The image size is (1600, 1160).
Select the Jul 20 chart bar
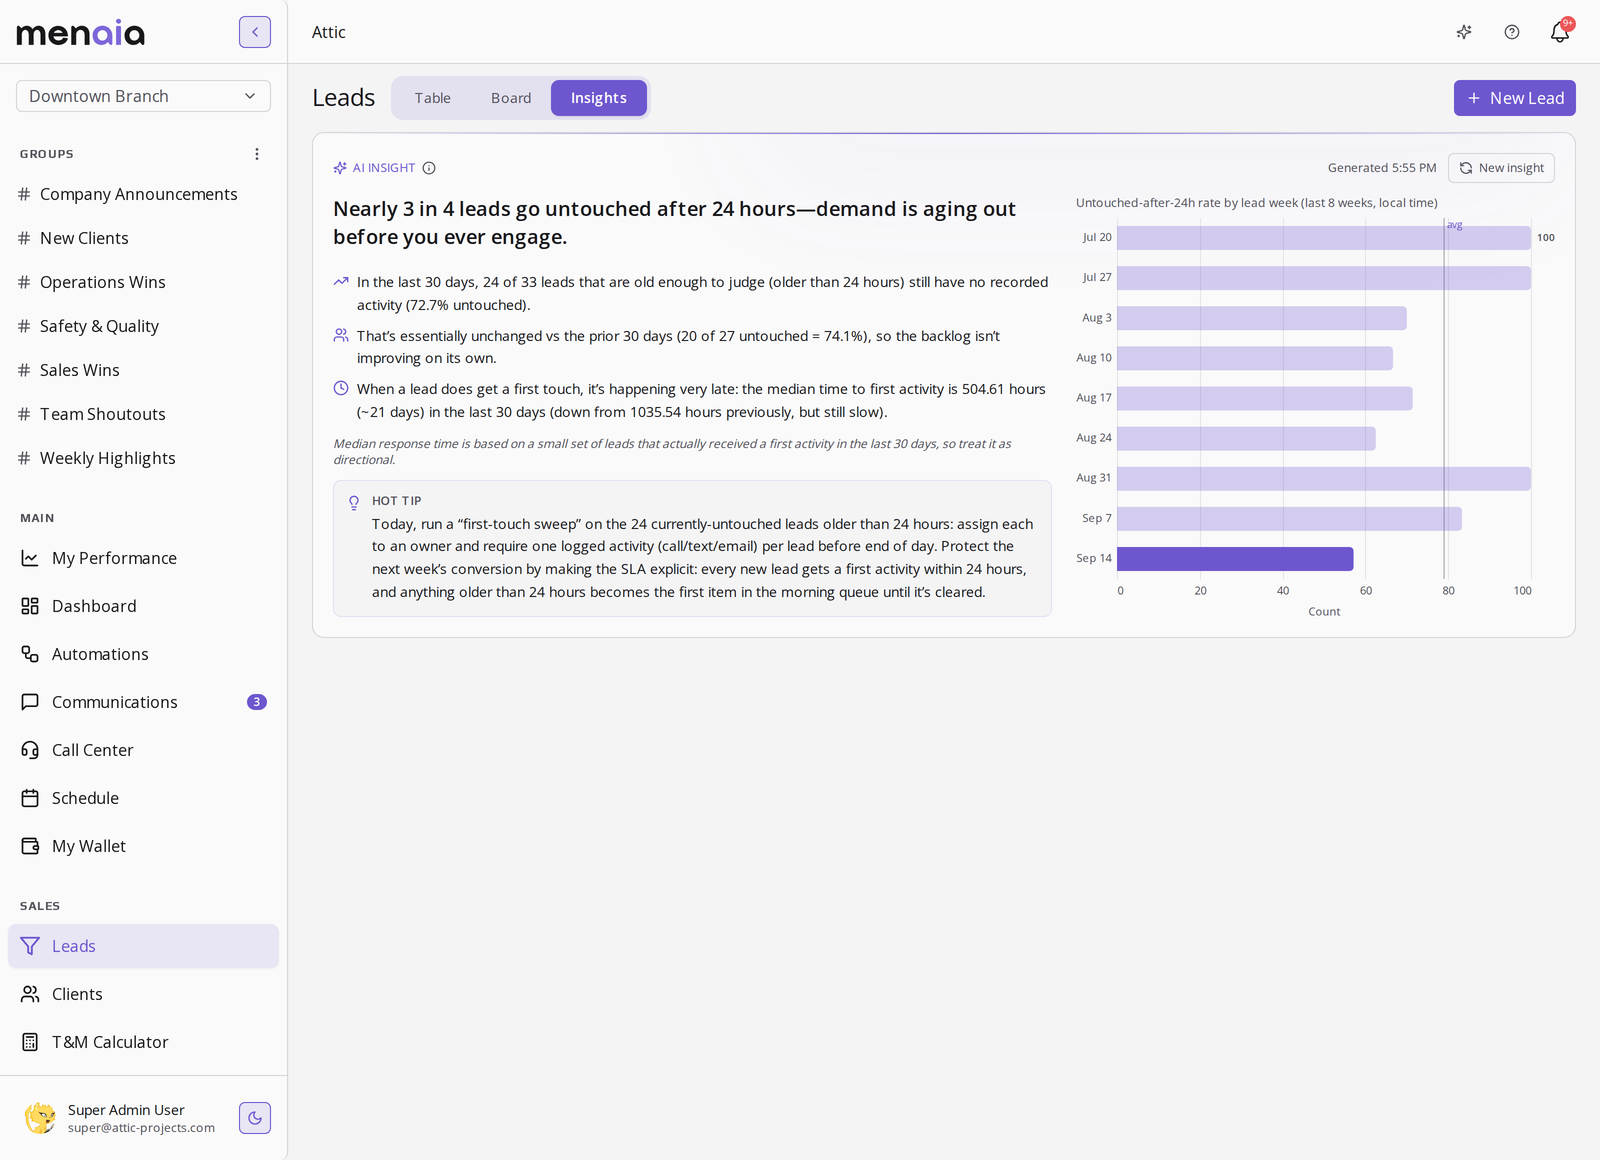[x=1324, y=238]
